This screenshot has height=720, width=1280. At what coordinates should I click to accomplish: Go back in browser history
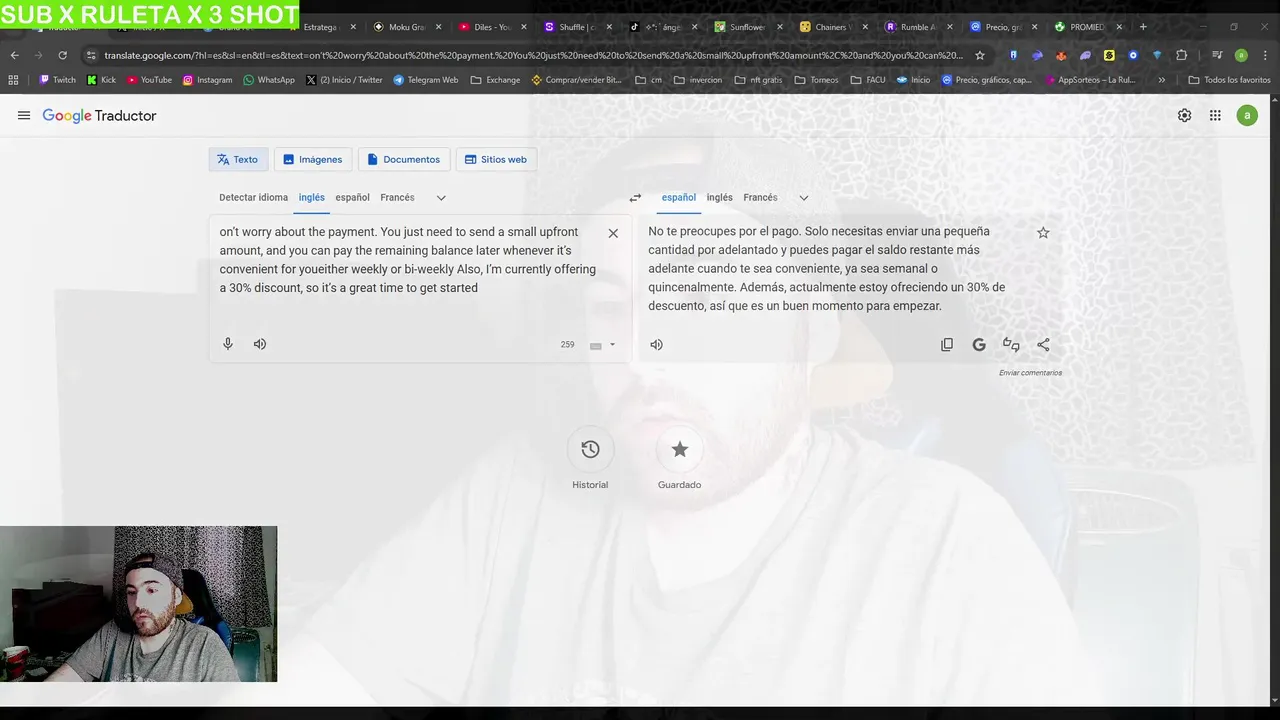click(x=14, y=55)
